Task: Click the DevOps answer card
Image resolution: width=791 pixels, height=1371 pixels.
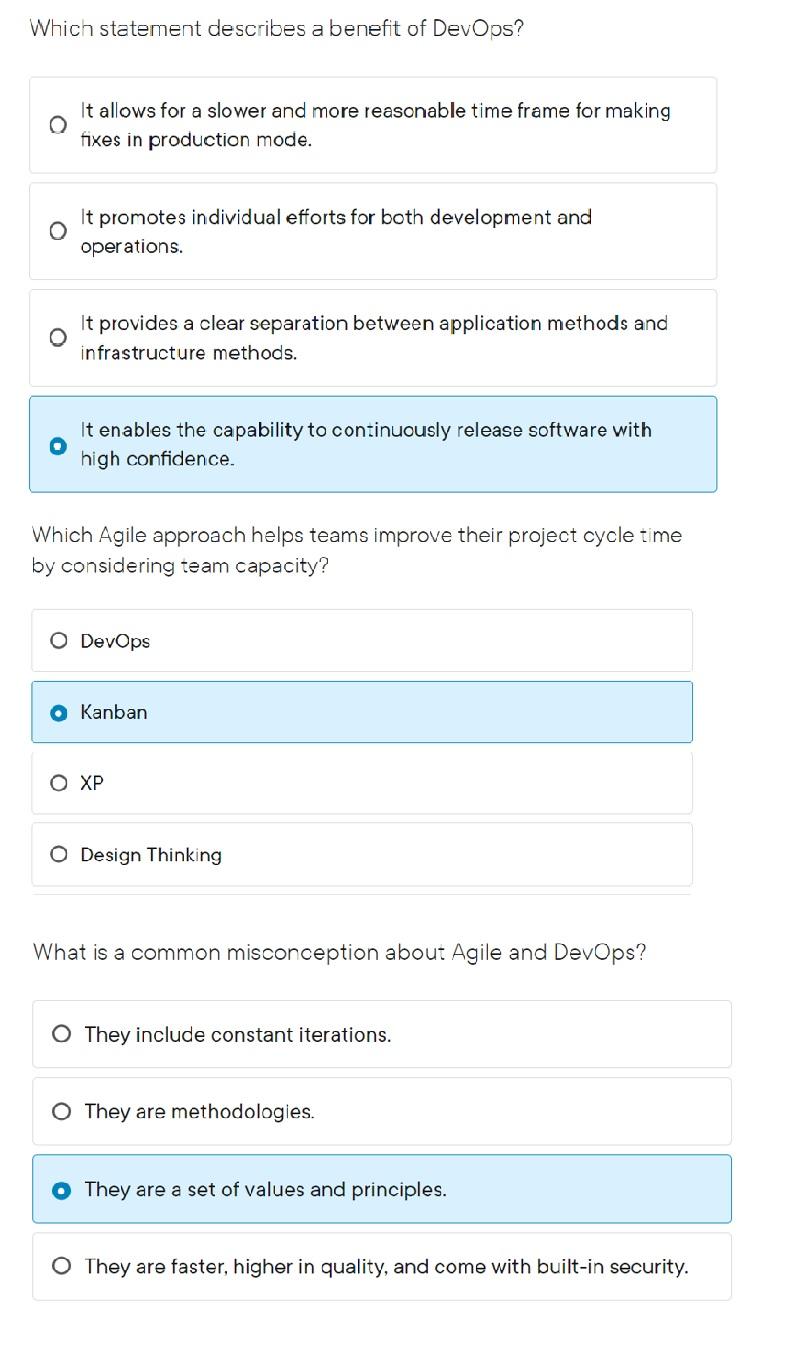Action: (x=362, y=640)
